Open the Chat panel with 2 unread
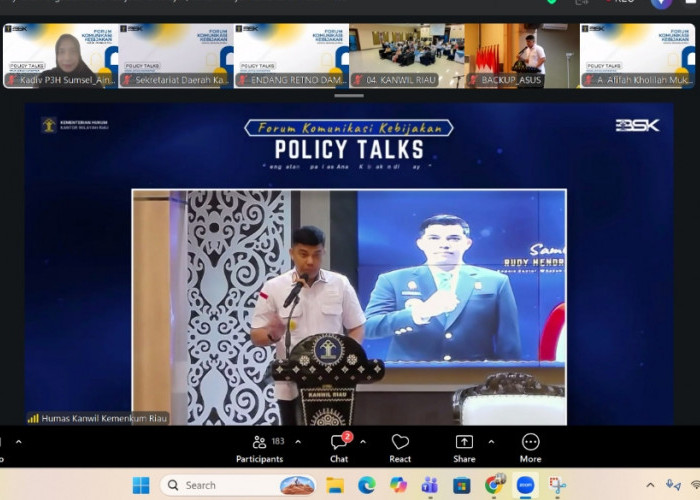This screenshot has height=500, width=700. tap(340, 449)
